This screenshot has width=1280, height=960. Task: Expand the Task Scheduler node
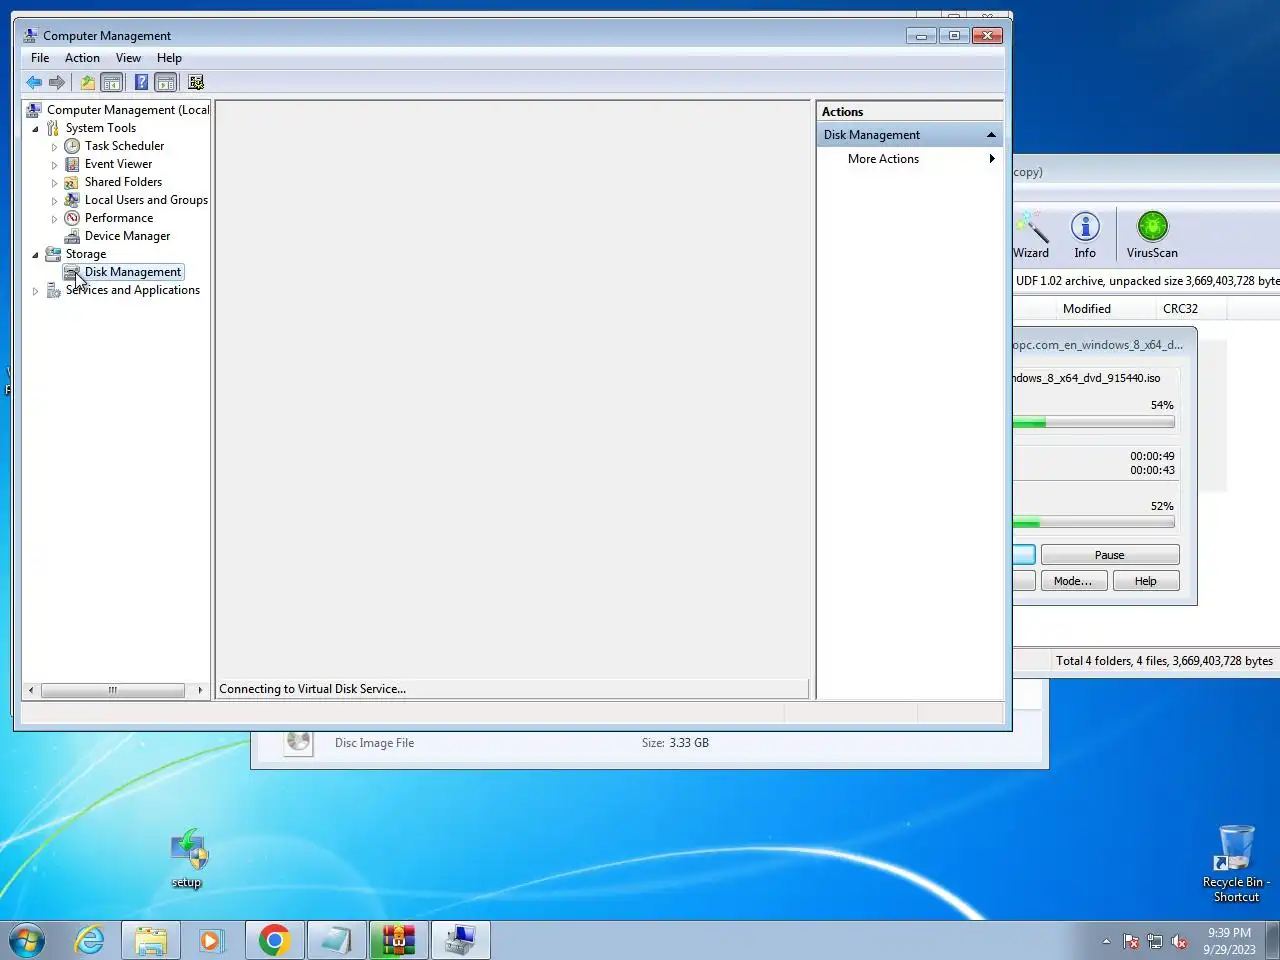point(54,147)
